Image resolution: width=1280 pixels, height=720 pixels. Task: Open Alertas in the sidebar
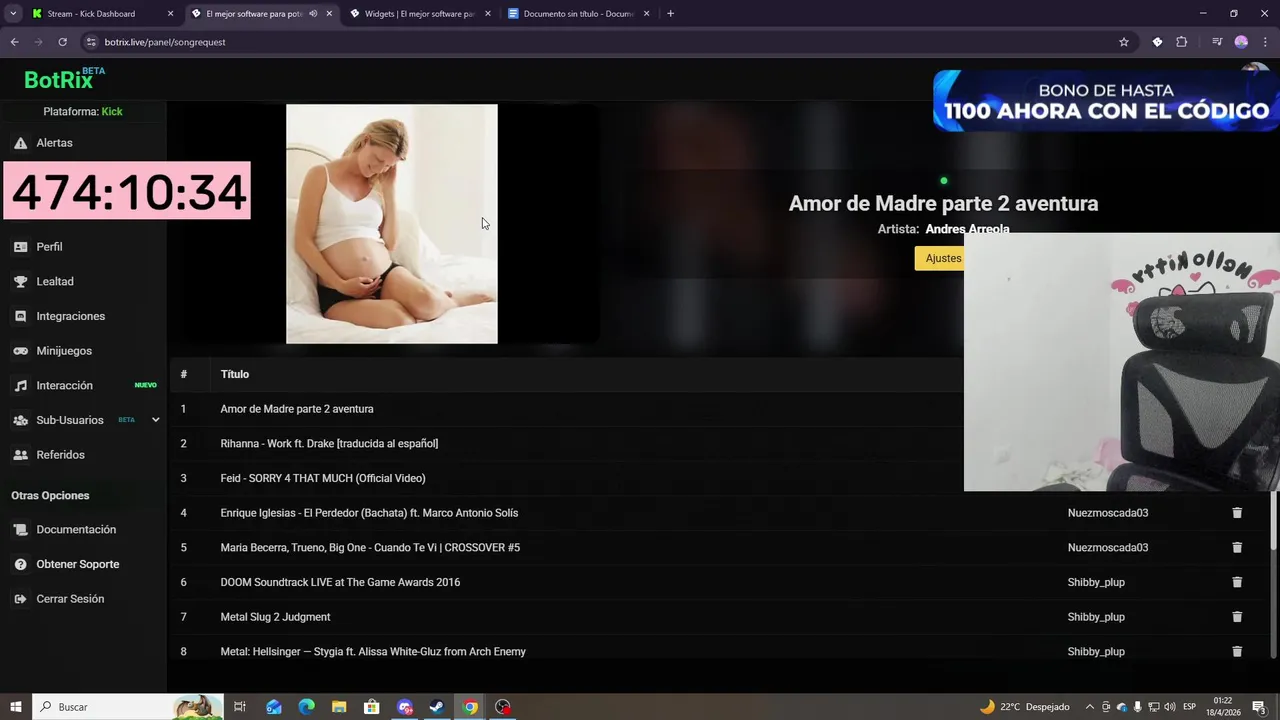click(54, 143)
